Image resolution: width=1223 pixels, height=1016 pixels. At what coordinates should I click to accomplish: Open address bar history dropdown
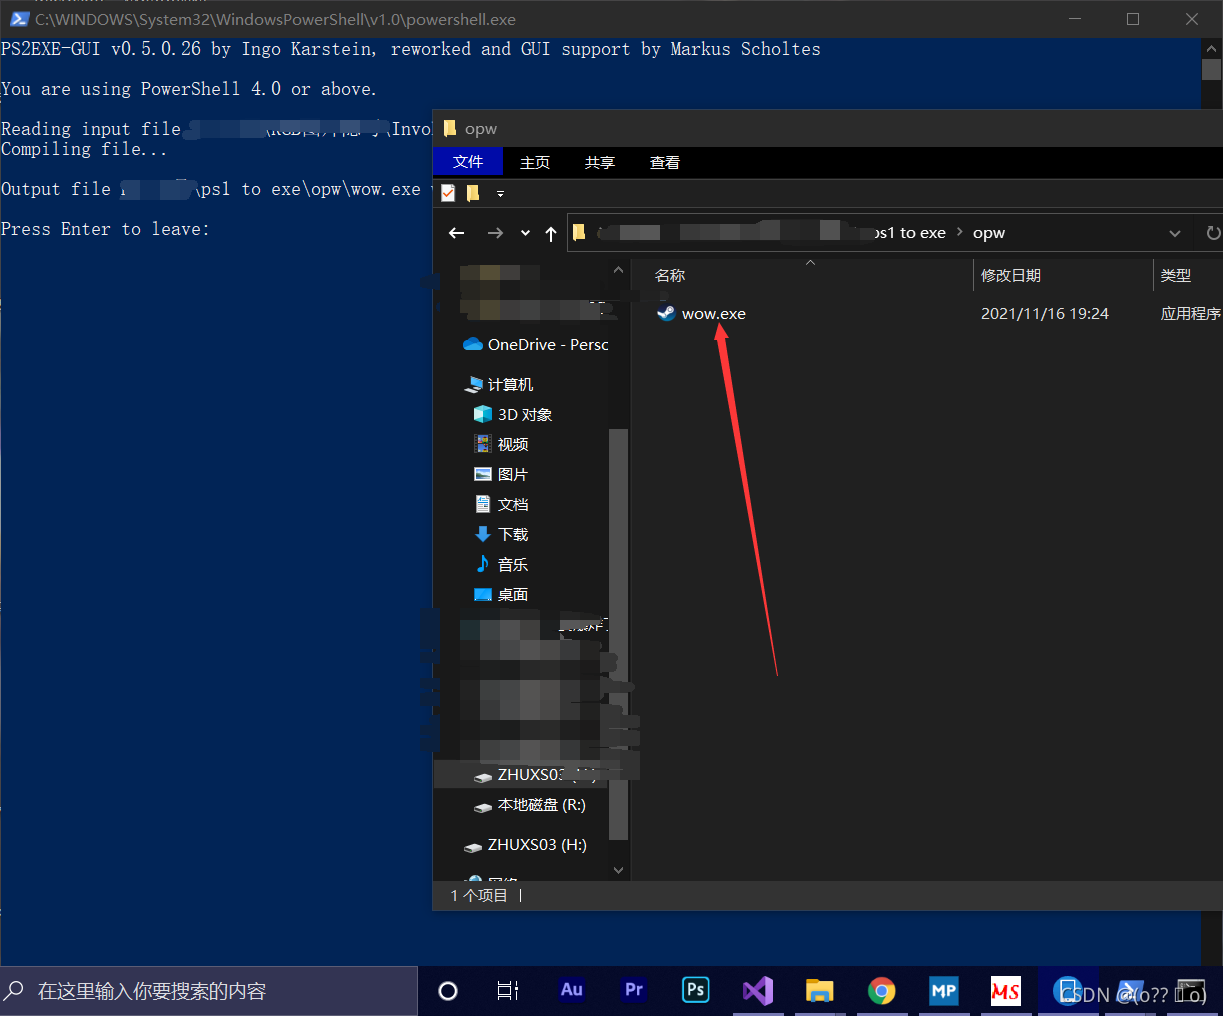pyautogui.click(x=1175, y=233)
